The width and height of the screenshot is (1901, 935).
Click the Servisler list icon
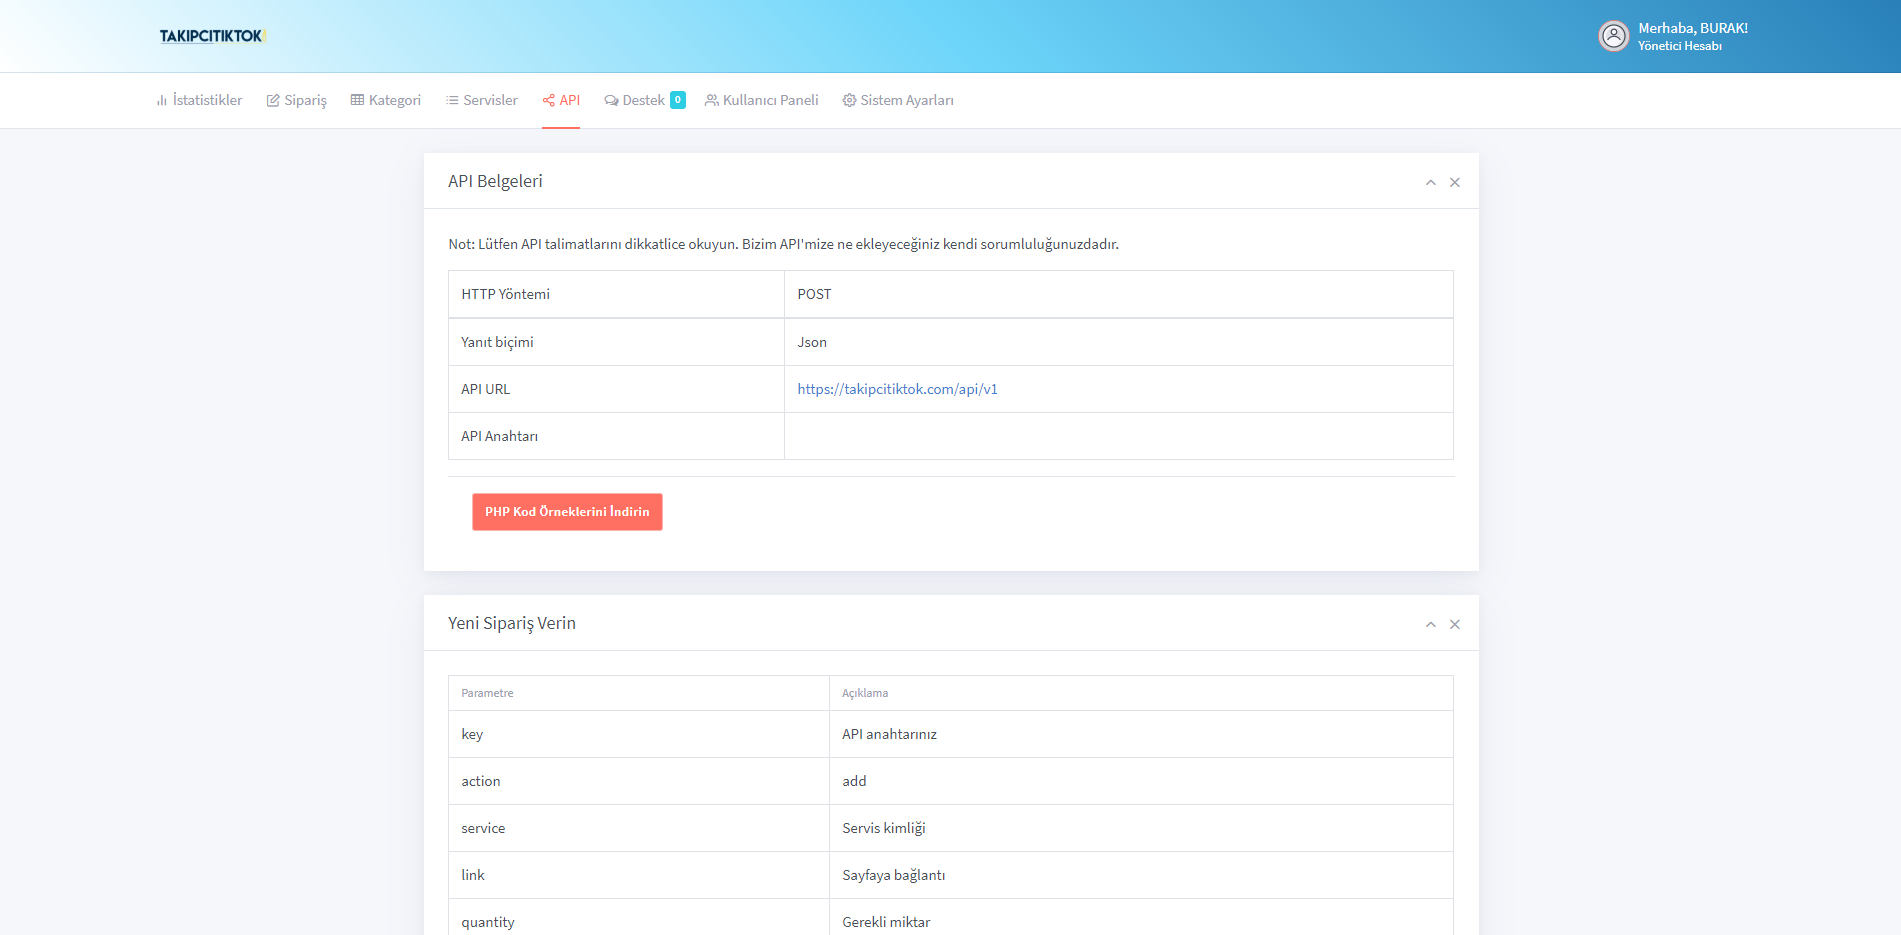[452, 100]
